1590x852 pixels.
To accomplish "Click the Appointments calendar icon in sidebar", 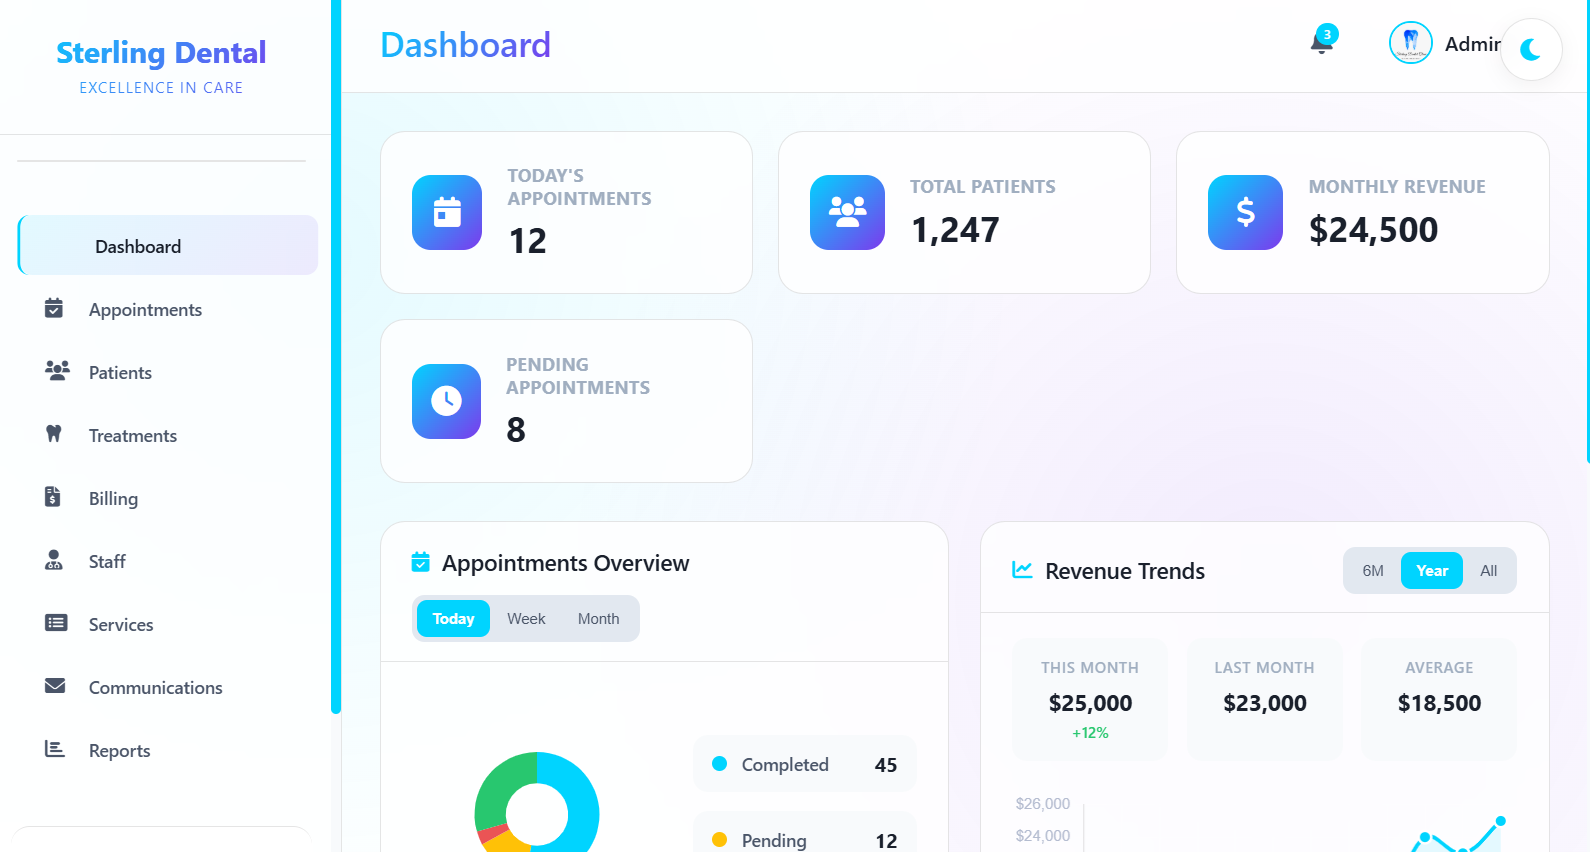I will point(54,308).
